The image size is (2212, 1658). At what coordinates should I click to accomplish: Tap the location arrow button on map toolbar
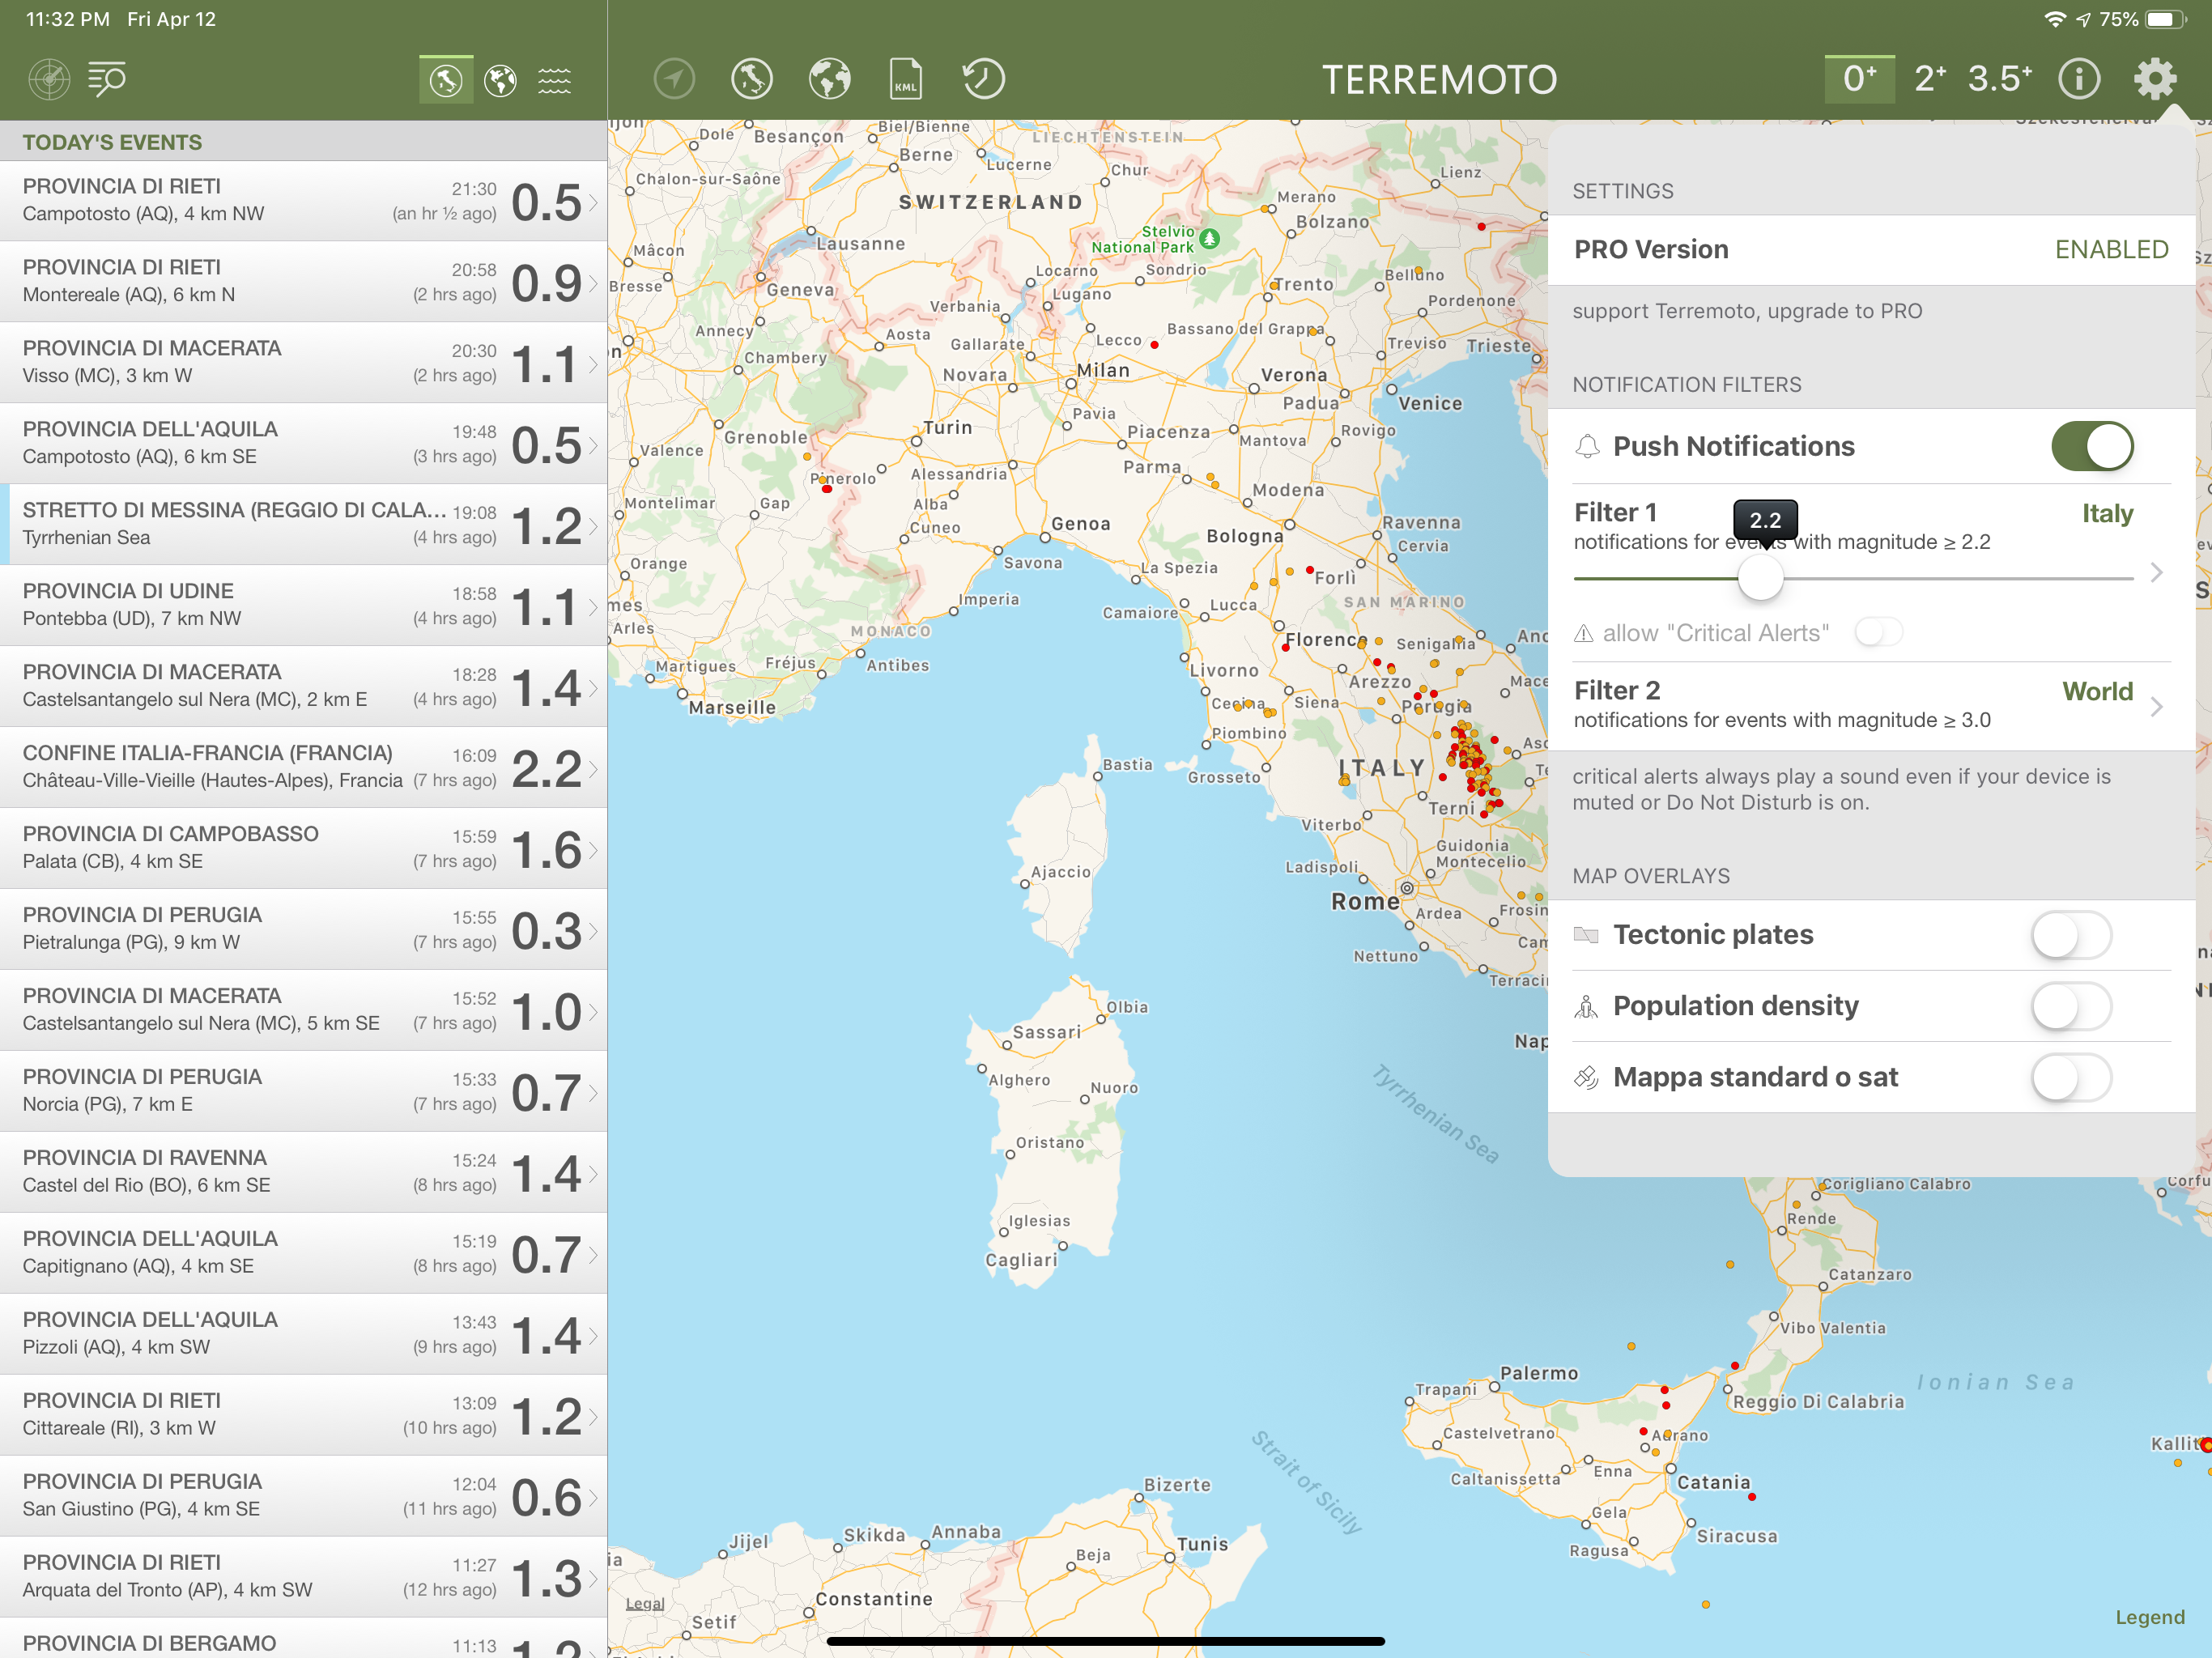pos(674,79)
